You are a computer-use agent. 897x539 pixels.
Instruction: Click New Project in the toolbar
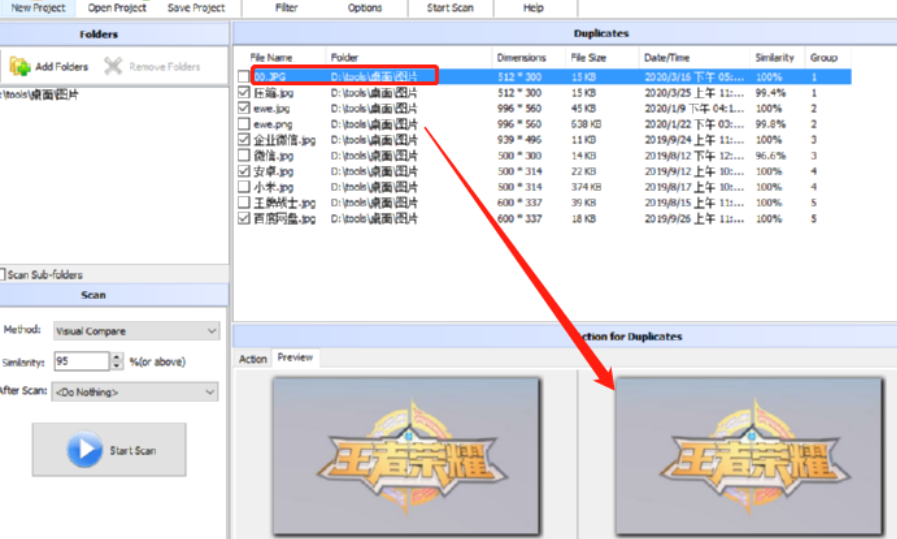point(38,8)
